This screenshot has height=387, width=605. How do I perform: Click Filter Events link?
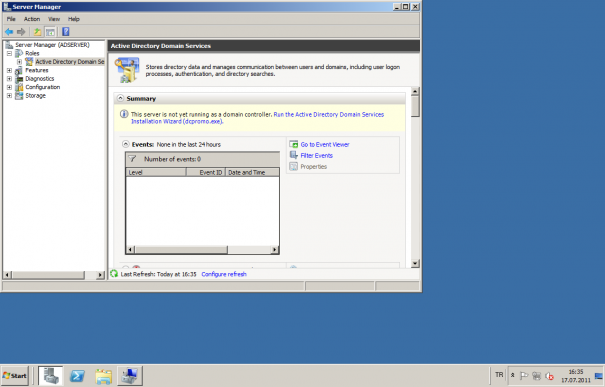tap(316, 155)
